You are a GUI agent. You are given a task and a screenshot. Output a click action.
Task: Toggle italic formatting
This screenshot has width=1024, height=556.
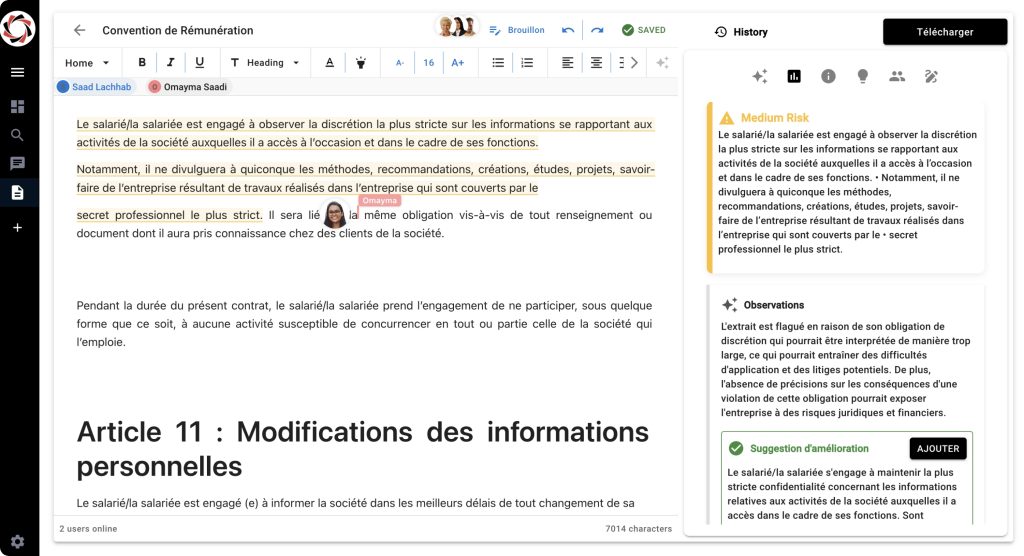click(x=170, y=62)
